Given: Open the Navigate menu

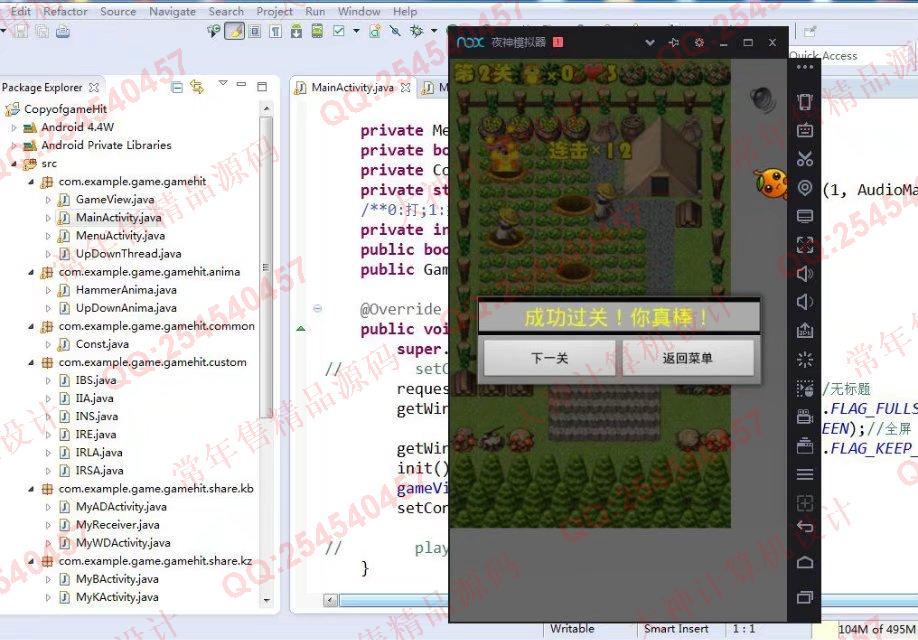Looking at the screenshot, I should click(x=172, y=11).
